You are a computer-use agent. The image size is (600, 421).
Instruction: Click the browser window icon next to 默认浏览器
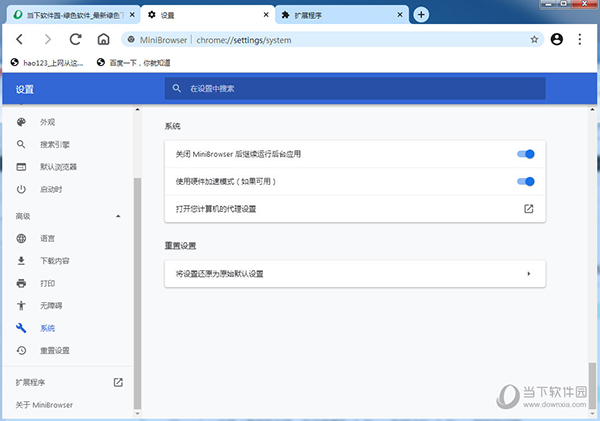(x=21, y=167)
